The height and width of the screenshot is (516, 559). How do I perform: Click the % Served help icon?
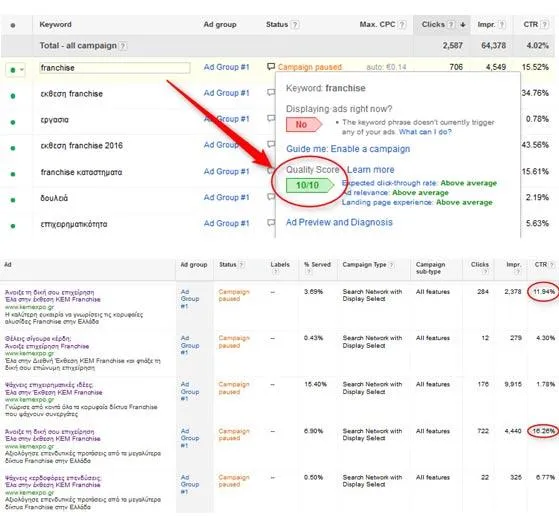pos(308,272)
